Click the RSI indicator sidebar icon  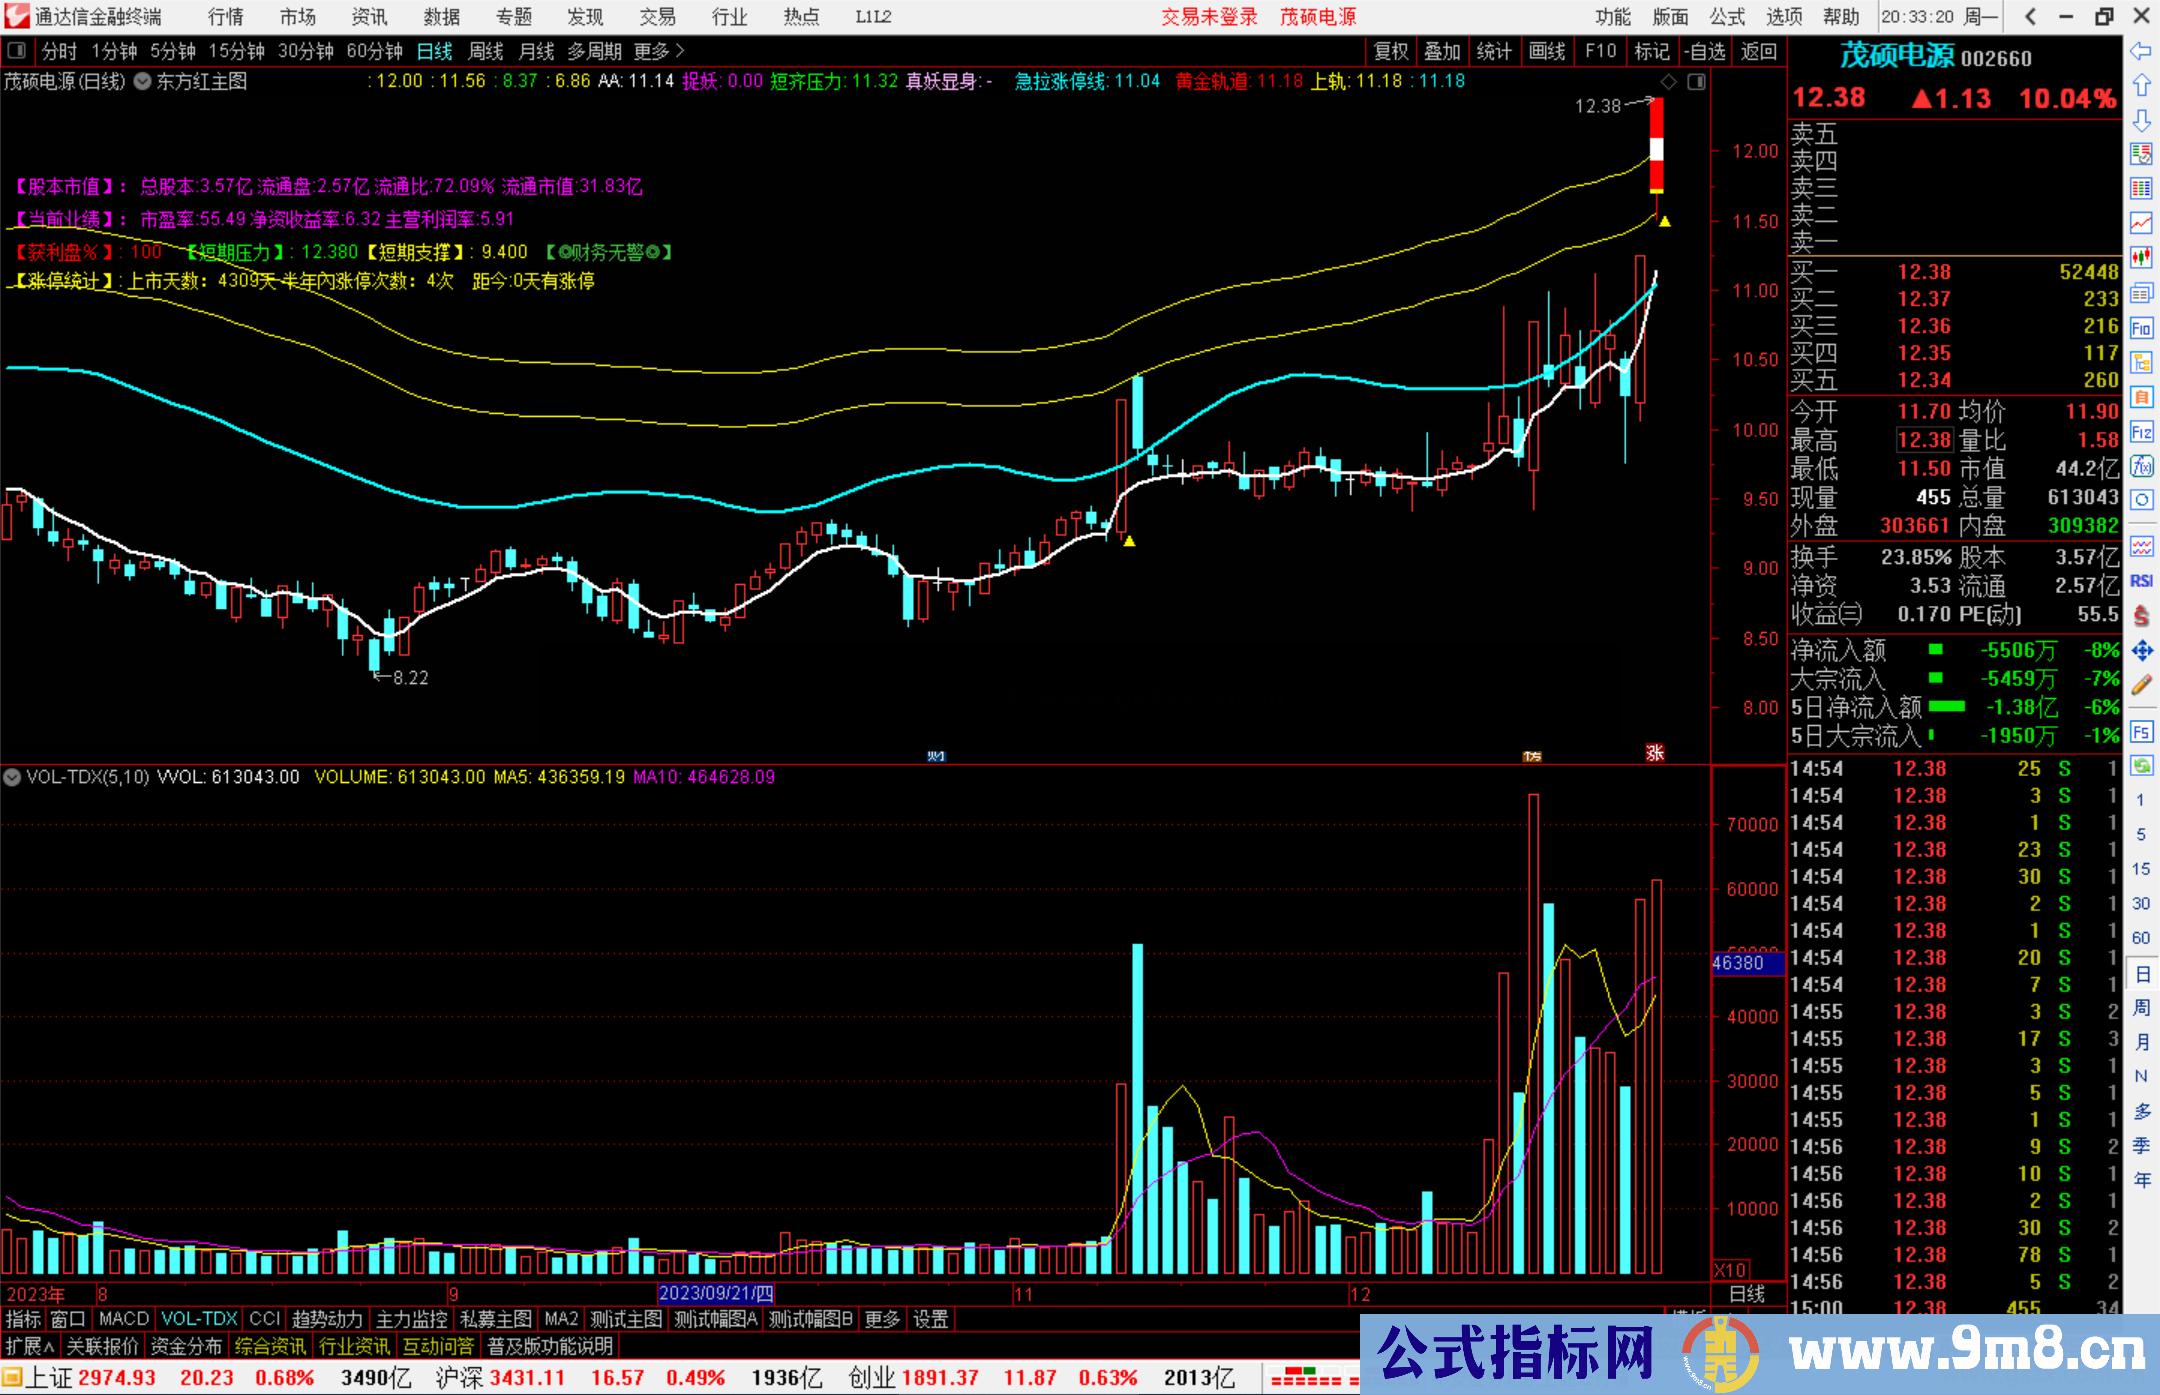click(x=2141, y=581)
